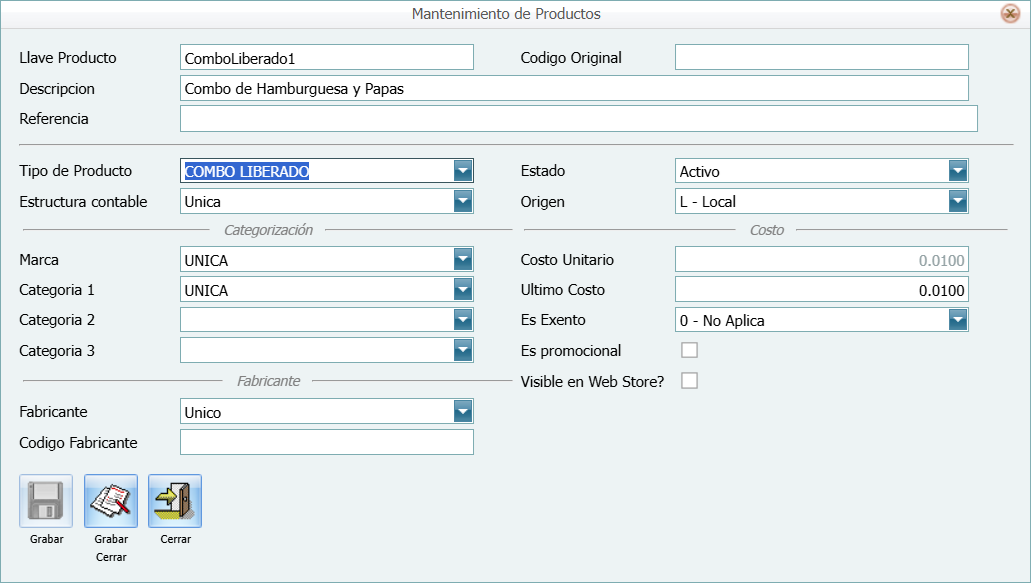The image size is (1031, 583).
Task: Select the Codigo Fabricante text box
Action: tap(326, 442)
